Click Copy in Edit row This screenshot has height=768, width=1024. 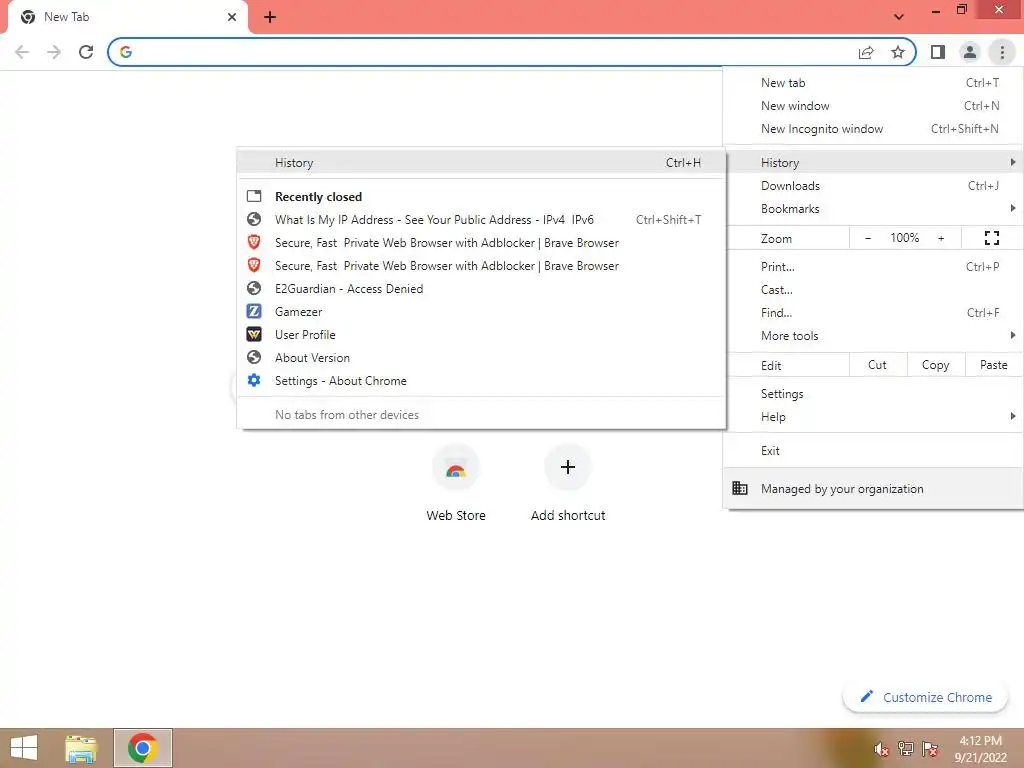point(935,365)
